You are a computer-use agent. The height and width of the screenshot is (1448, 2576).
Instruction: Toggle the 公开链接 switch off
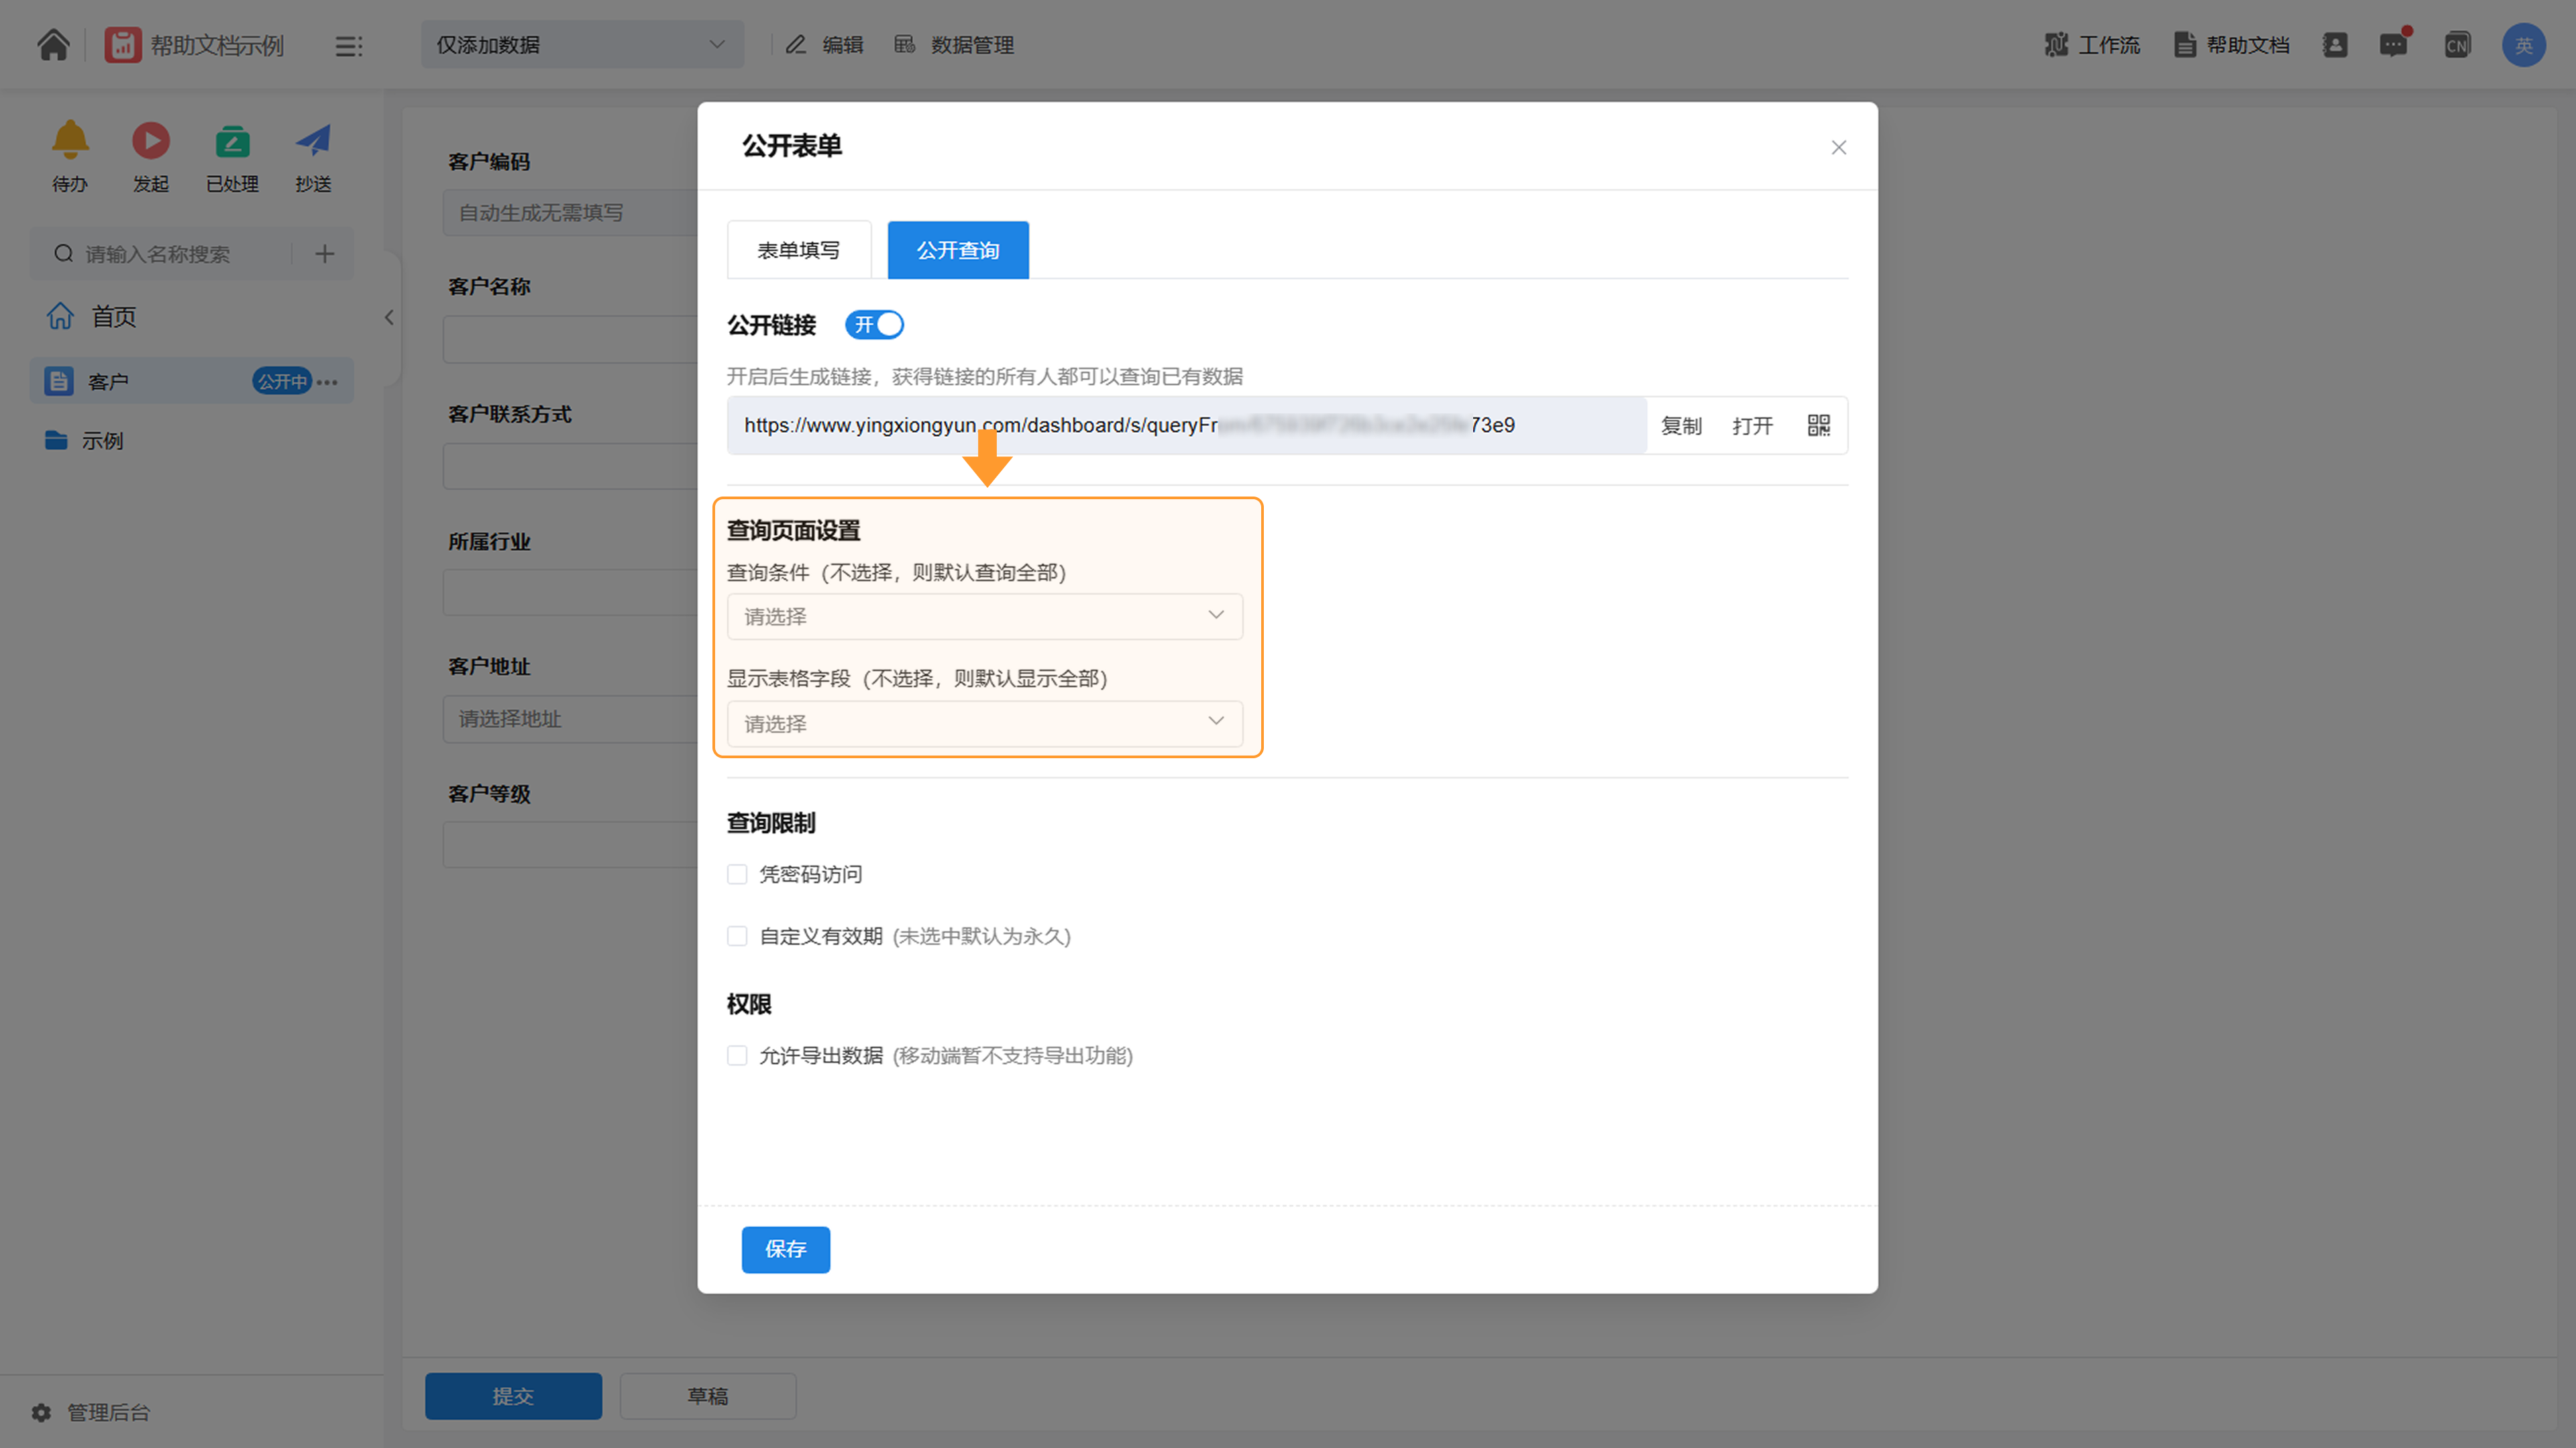pos(874,325)
